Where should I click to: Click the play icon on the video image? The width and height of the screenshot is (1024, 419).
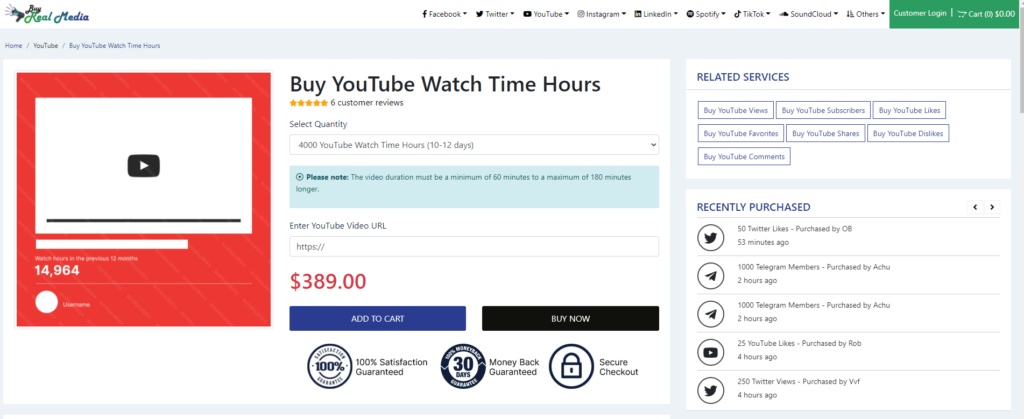click(x=144, y=166)
